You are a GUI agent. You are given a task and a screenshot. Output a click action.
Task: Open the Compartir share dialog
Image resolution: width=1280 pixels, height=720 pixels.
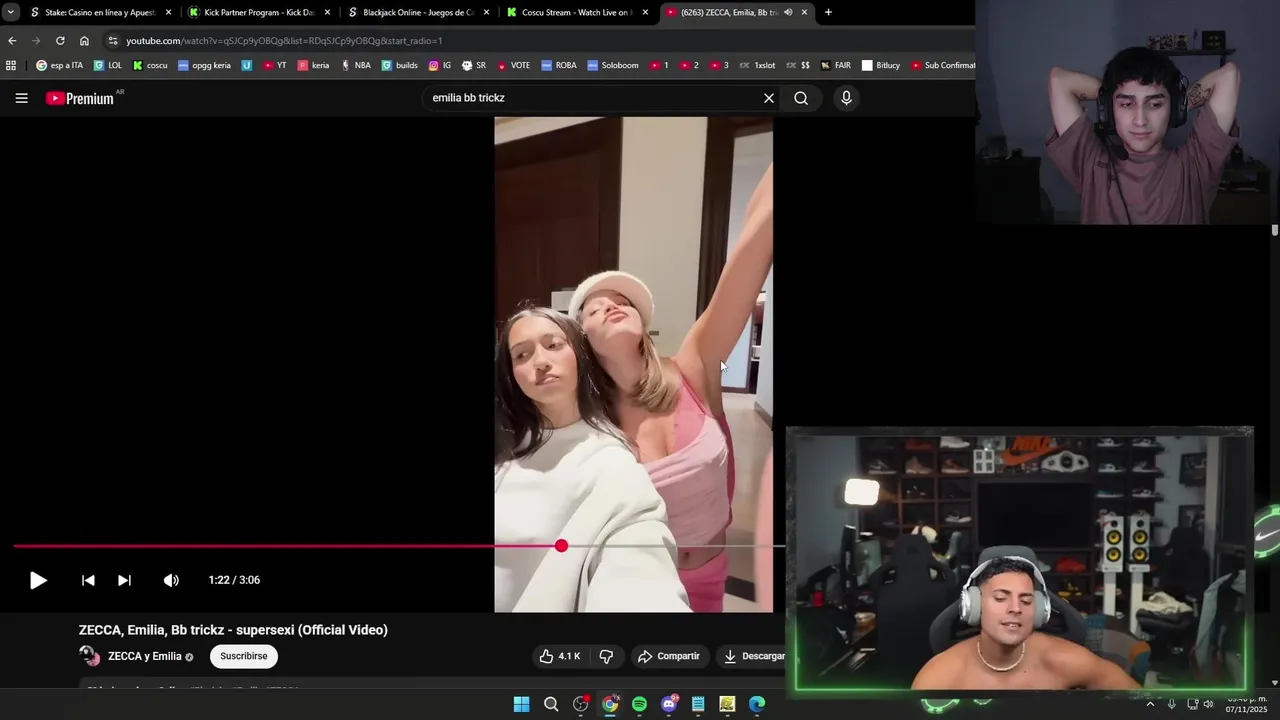(669, 656)
